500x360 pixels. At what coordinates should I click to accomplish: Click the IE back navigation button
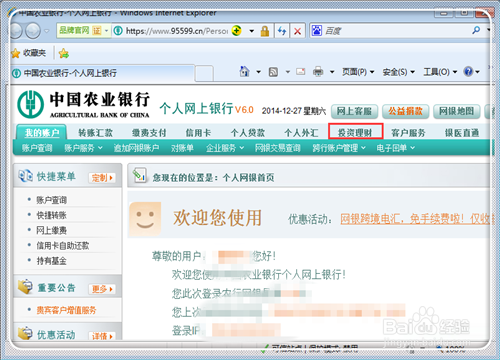pyautogui.click(x=15, y=31)
